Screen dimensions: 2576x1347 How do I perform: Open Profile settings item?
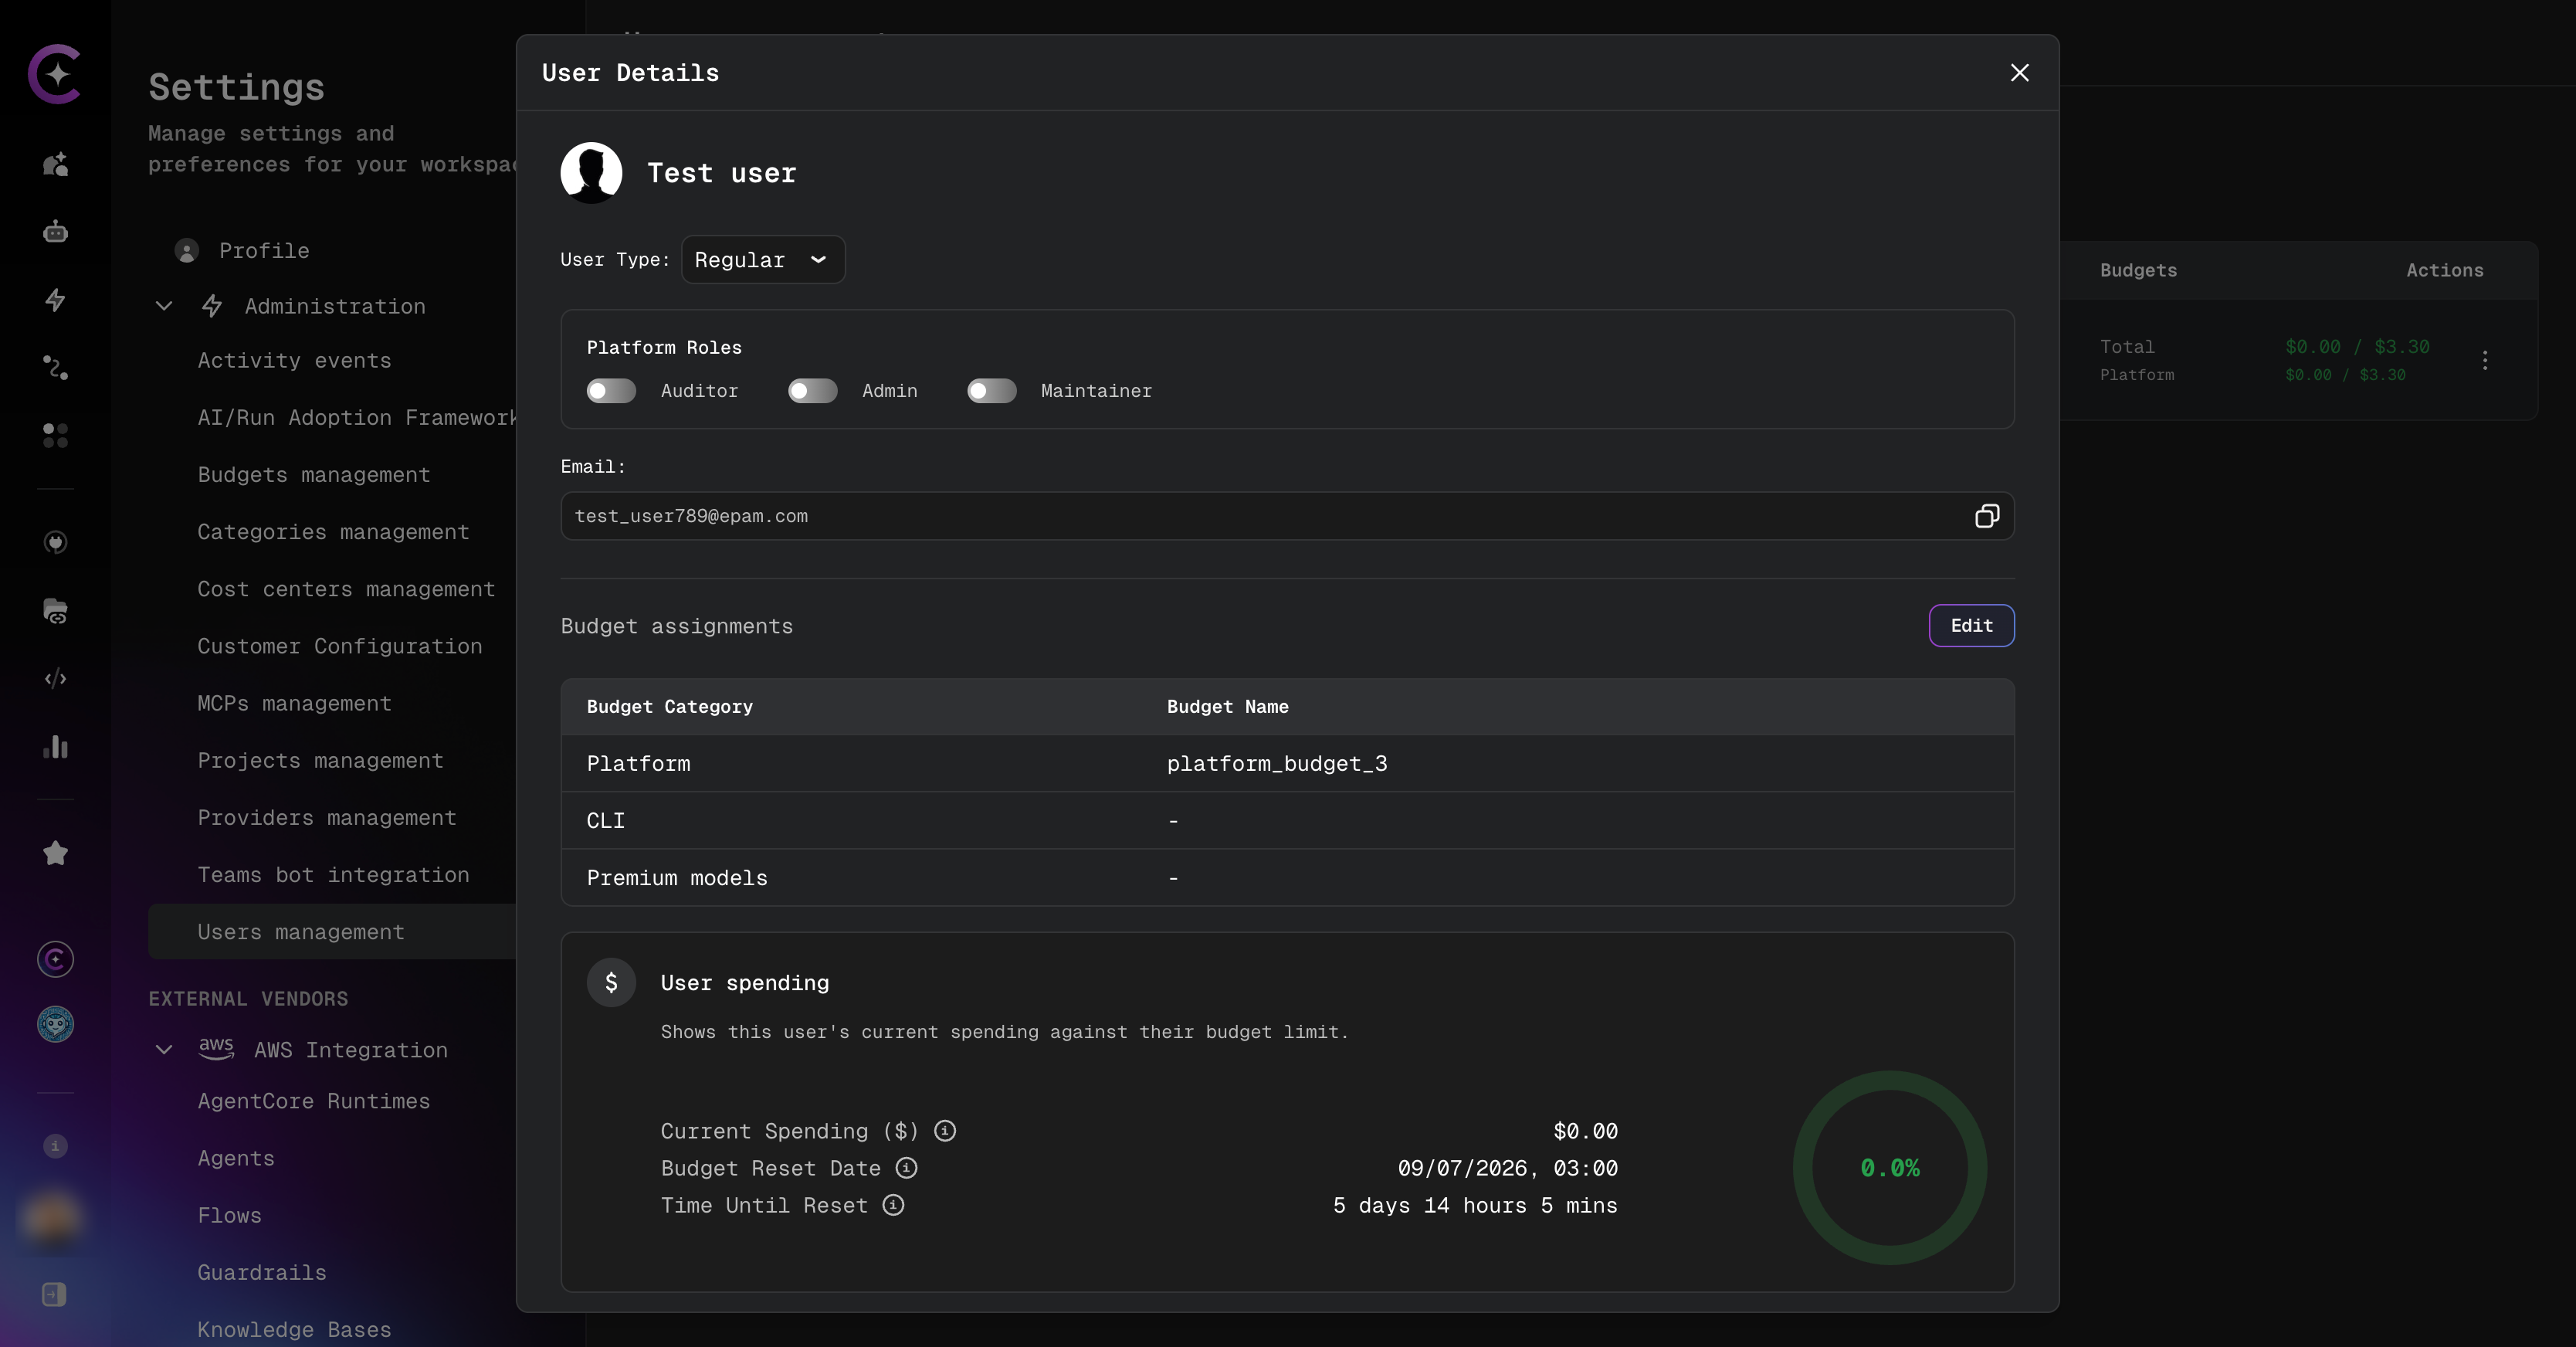click(x=264, y=251)
